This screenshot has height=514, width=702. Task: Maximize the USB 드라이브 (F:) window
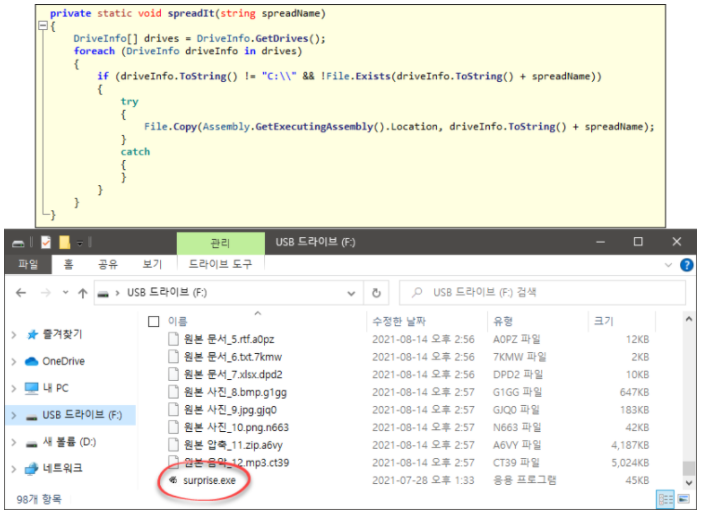click(x=638, y=242)
